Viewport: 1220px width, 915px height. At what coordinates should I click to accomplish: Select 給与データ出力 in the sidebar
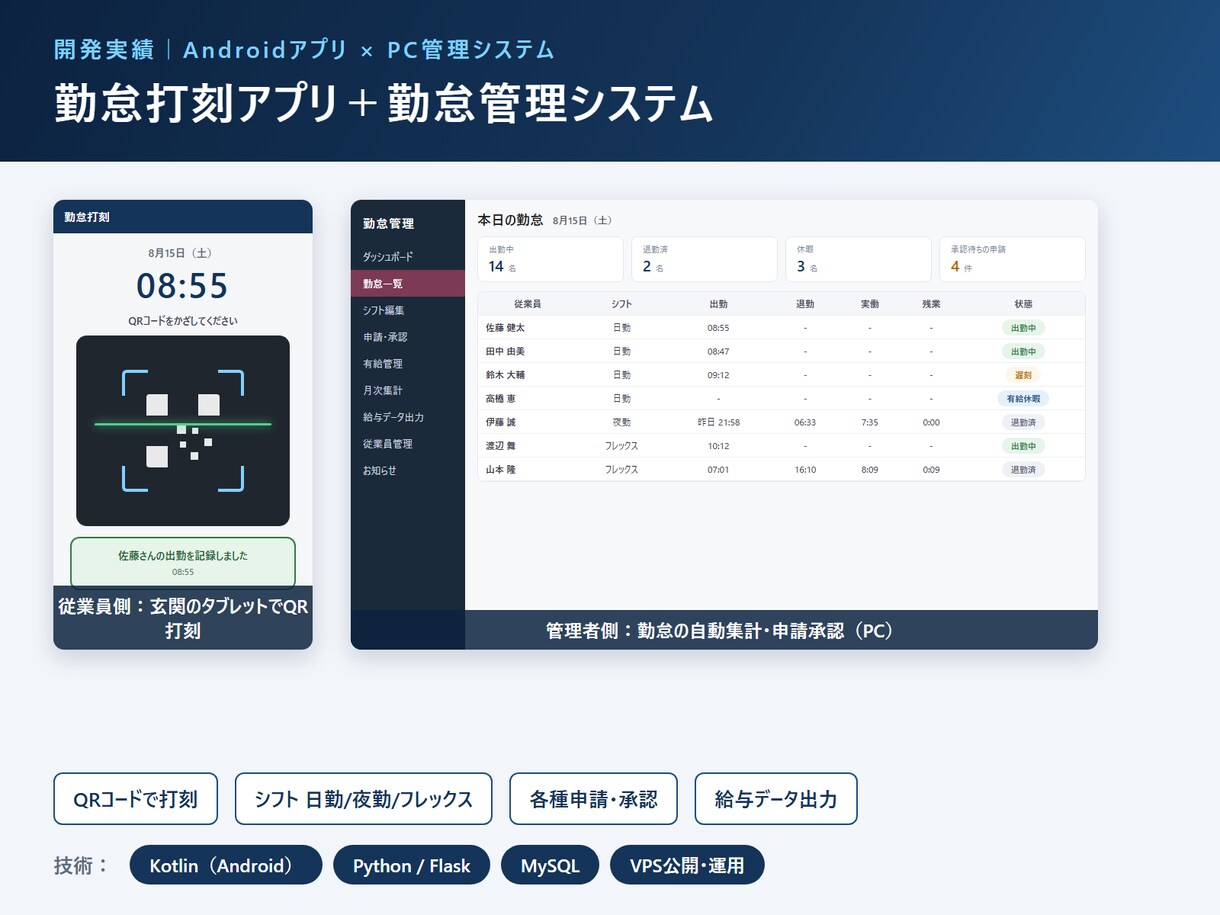tap(407, 417)
